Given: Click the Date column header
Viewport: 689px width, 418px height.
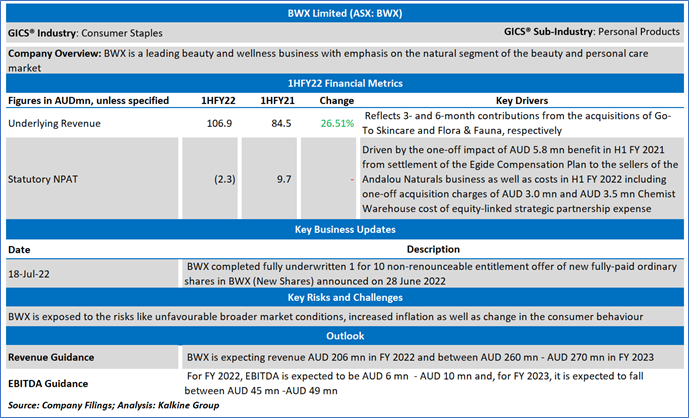Looking at the screenshot, I should pos(19,250).
